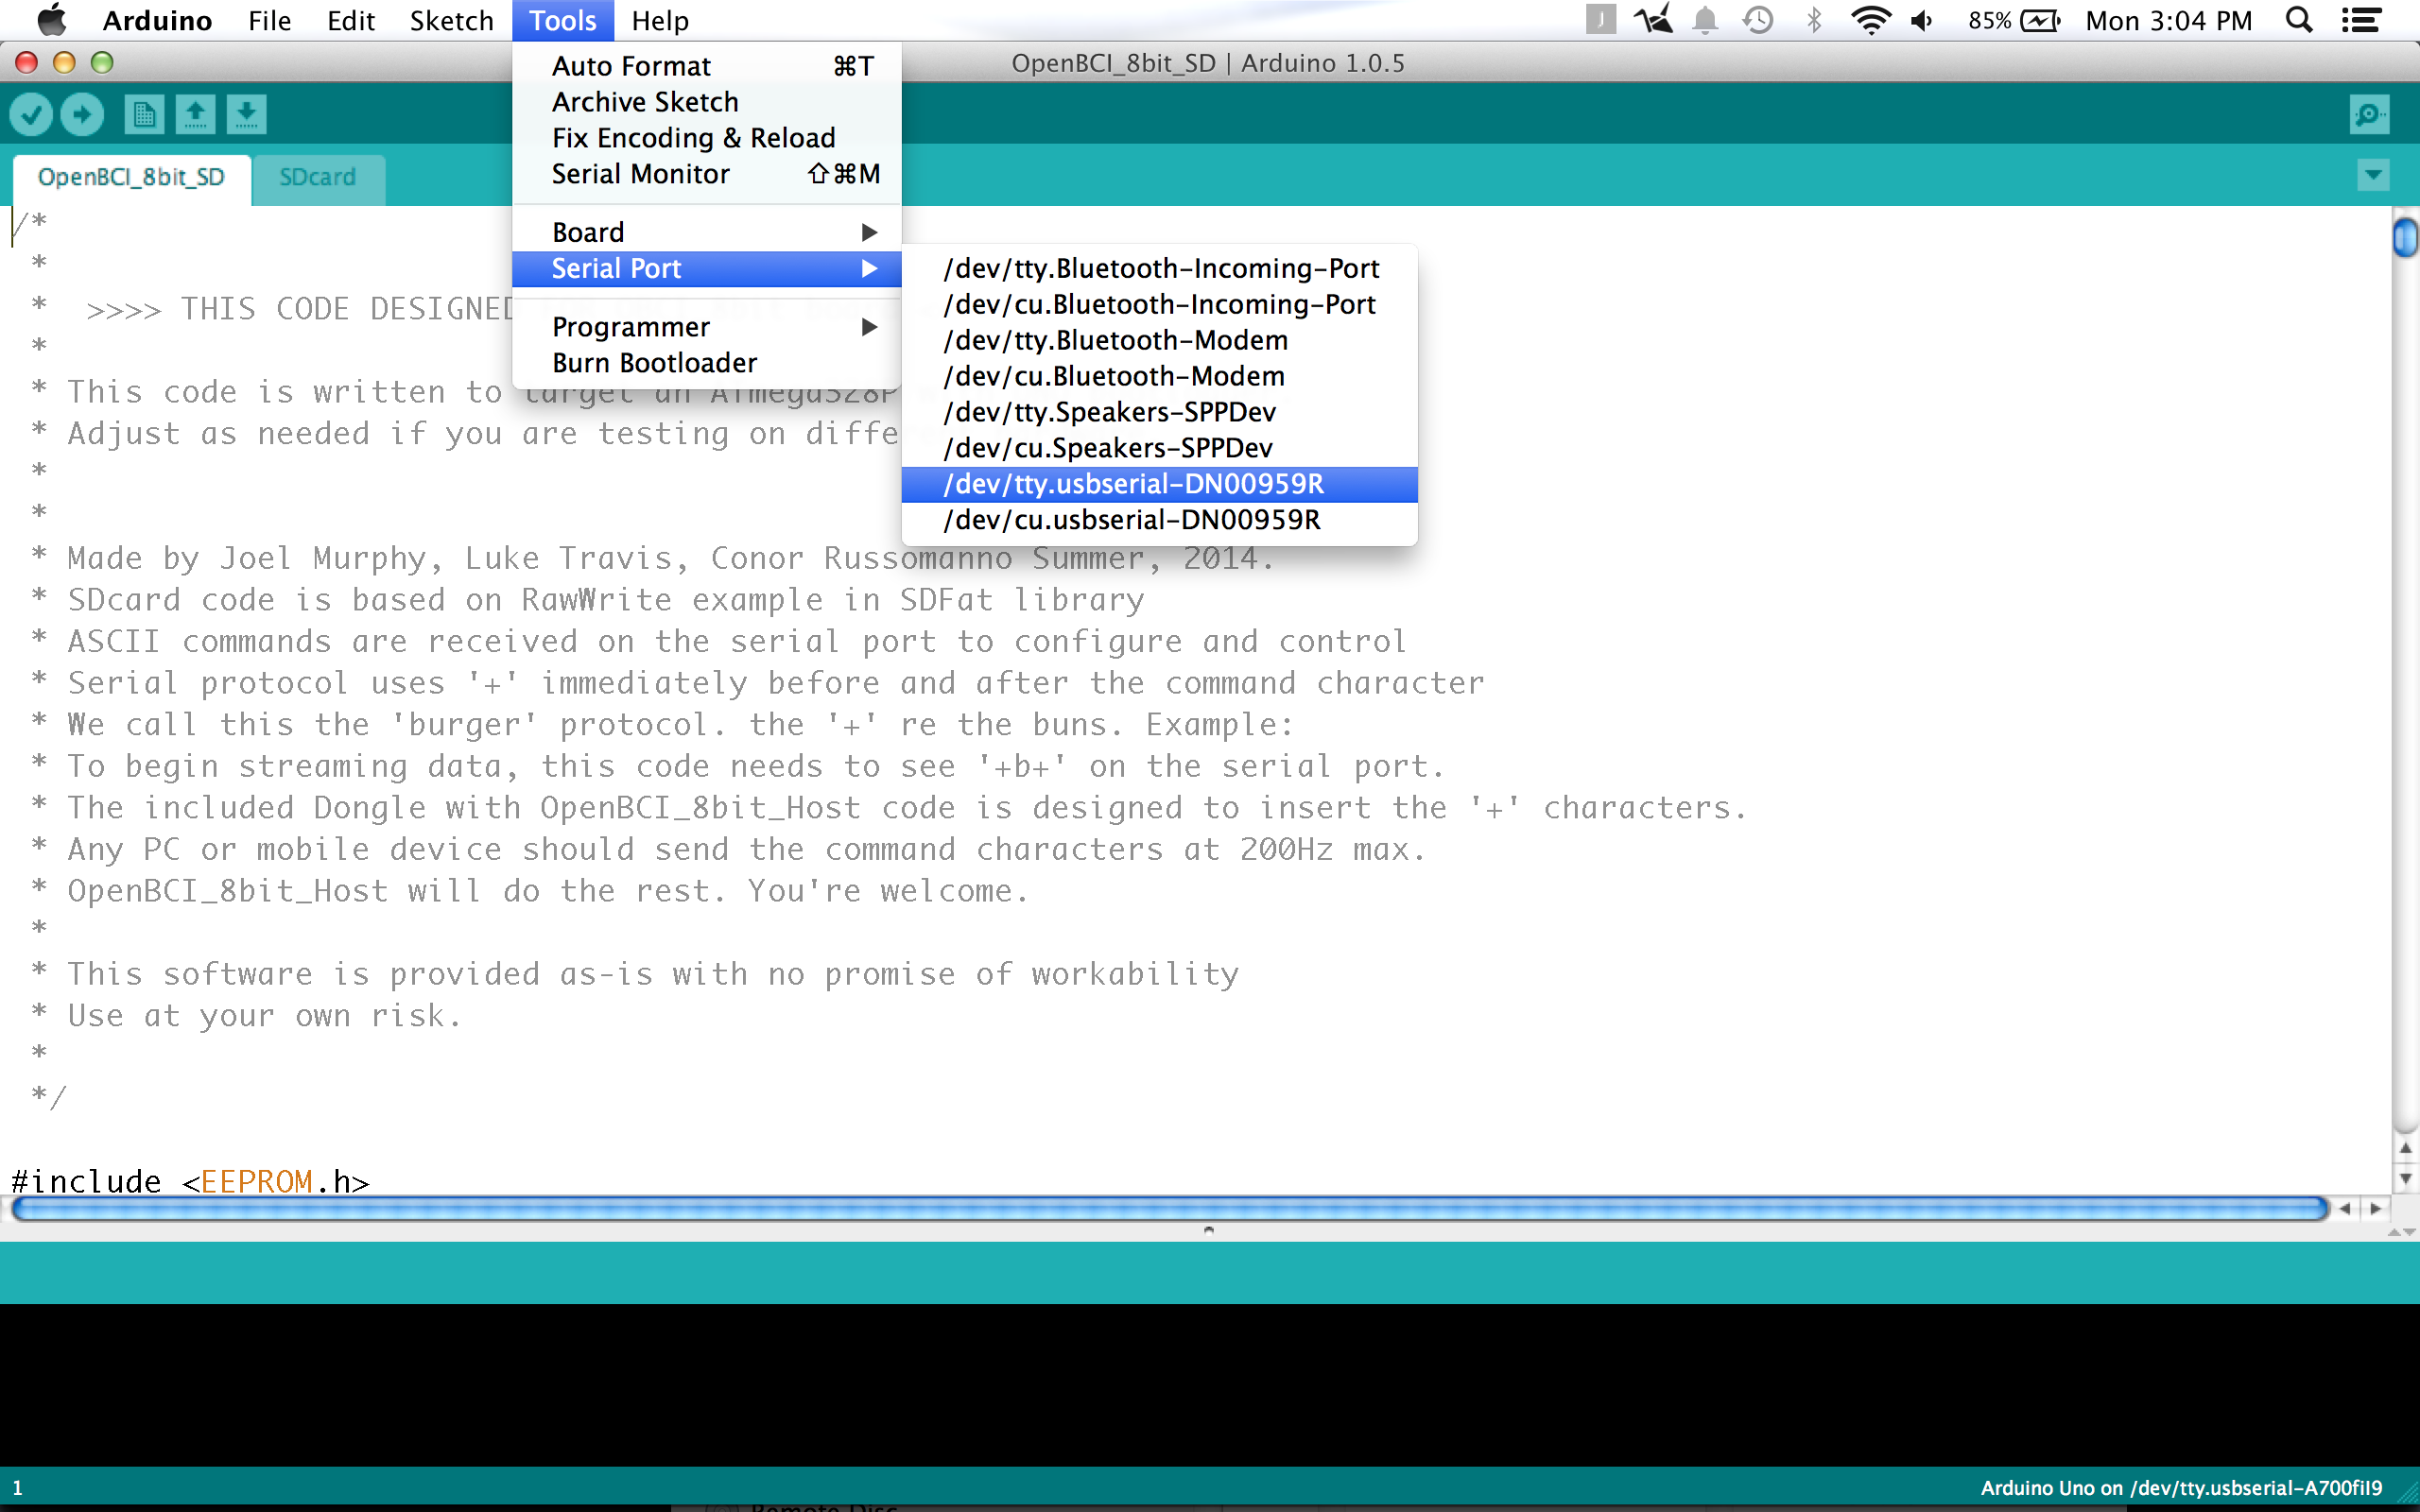Choose Auto Format from Tools menu
2420x1512 pixels.
click(631, 66)
